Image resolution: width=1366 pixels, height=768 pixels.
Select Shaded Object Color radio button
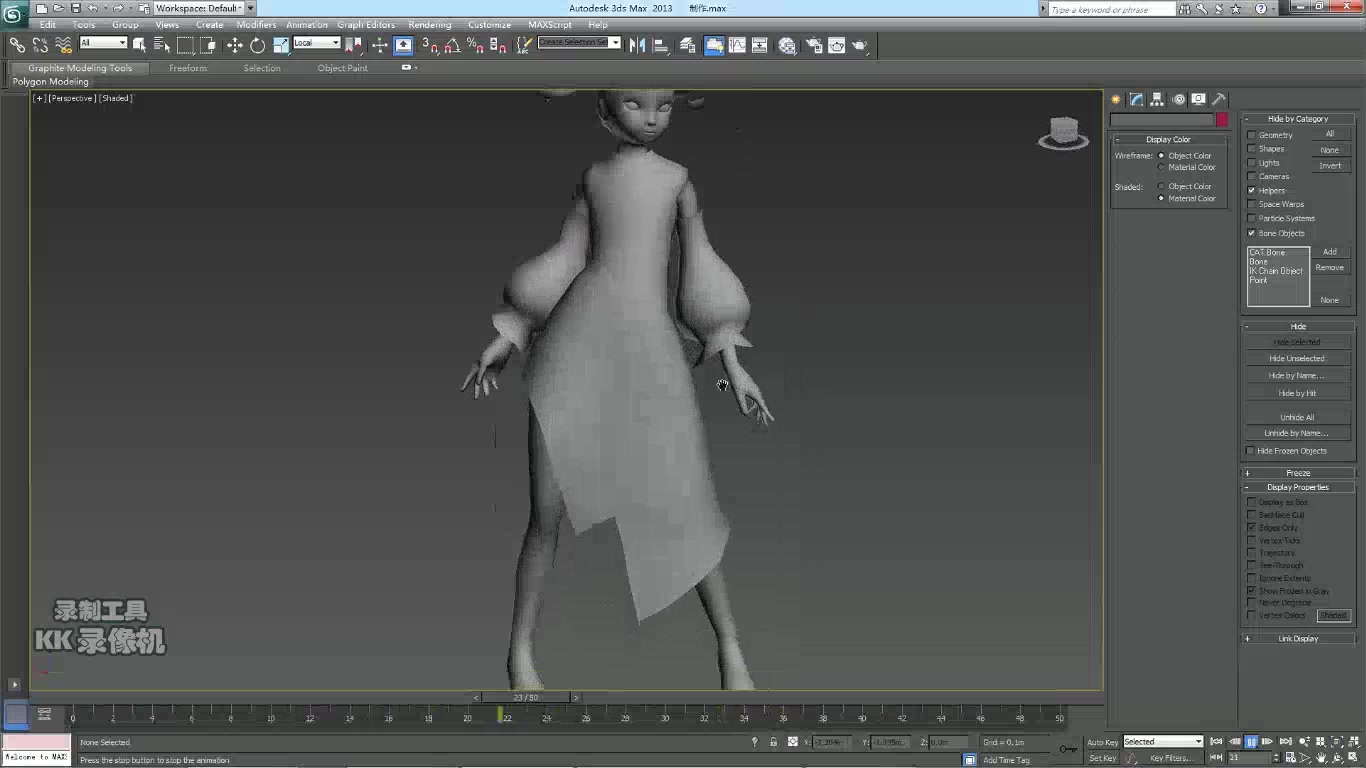pyautogui.click(x=1161, y=186)
